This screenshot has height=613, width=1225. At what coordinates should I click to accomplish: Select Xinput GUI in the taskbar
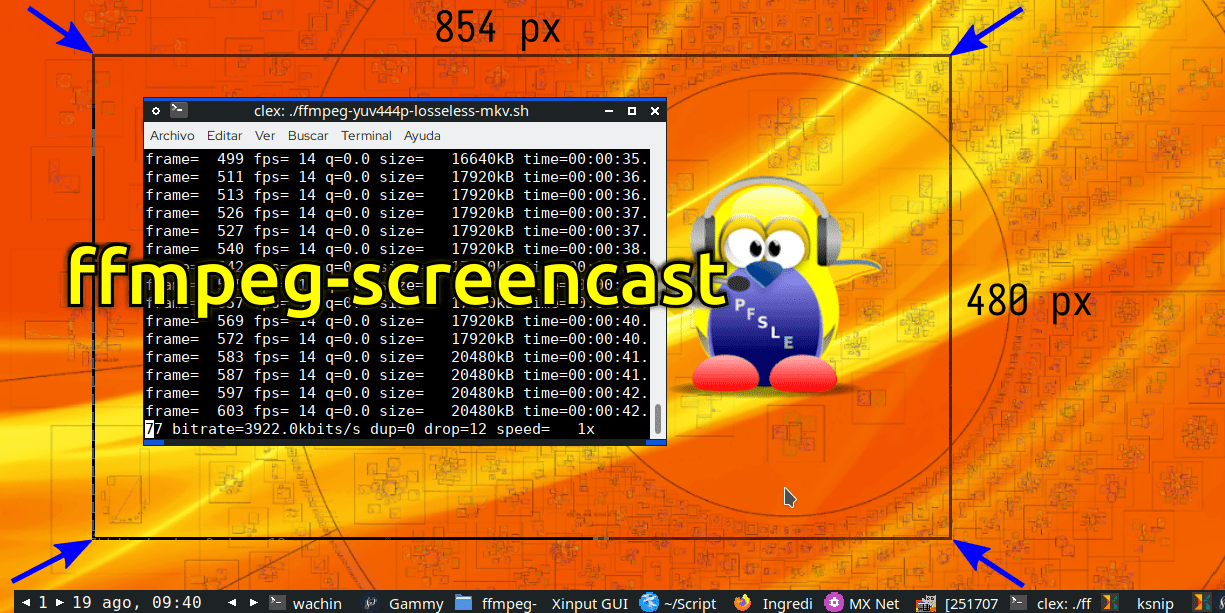tap(589, 603)
